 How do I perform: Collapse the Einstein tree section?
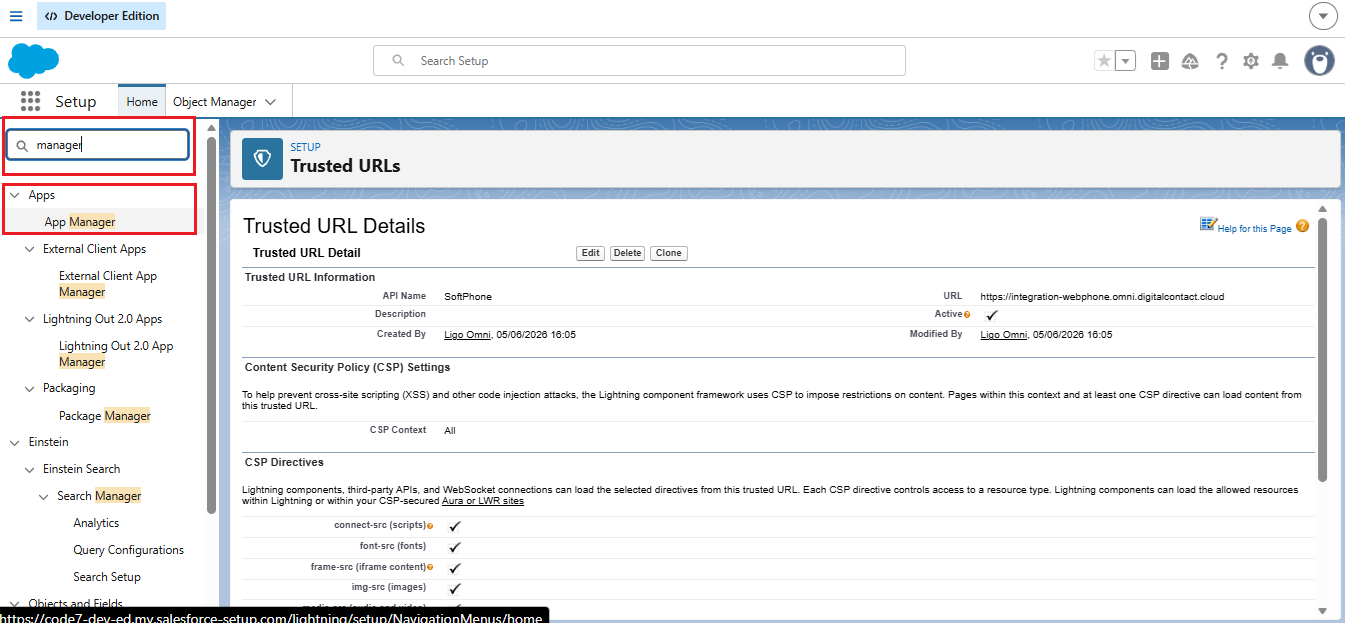pyautogui.click(x=14, y=442)
